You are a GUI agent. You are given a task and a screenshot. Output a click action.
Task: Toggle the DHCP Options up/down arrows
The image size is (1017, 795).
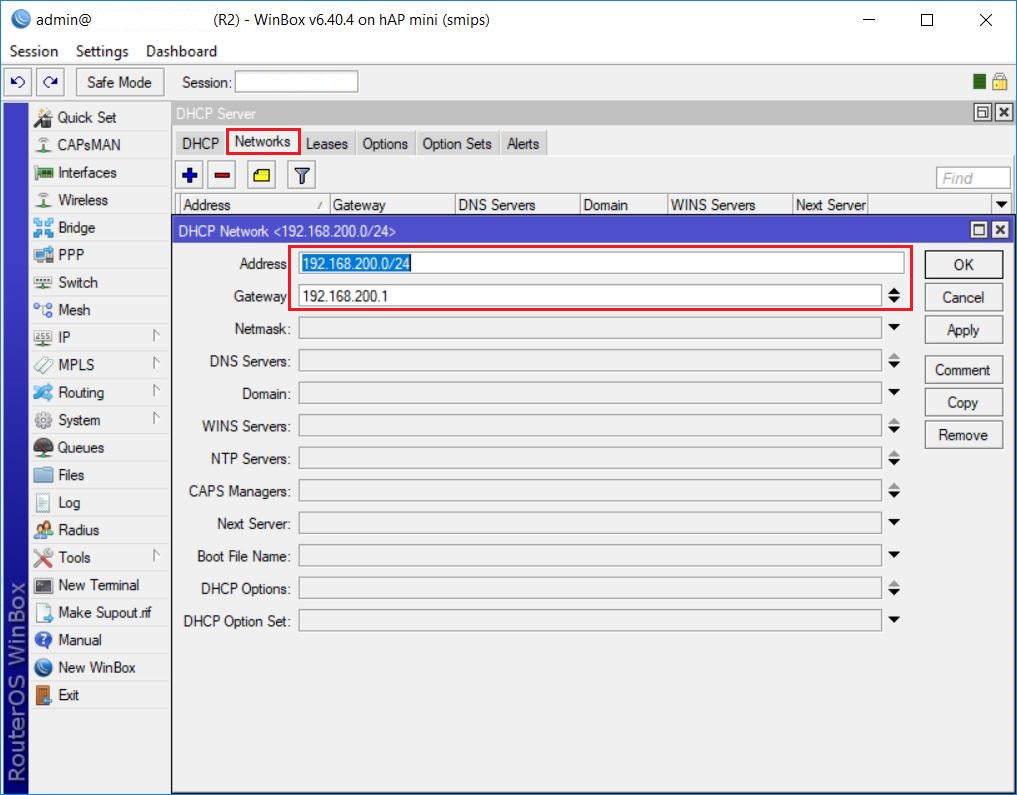point(894,588)
